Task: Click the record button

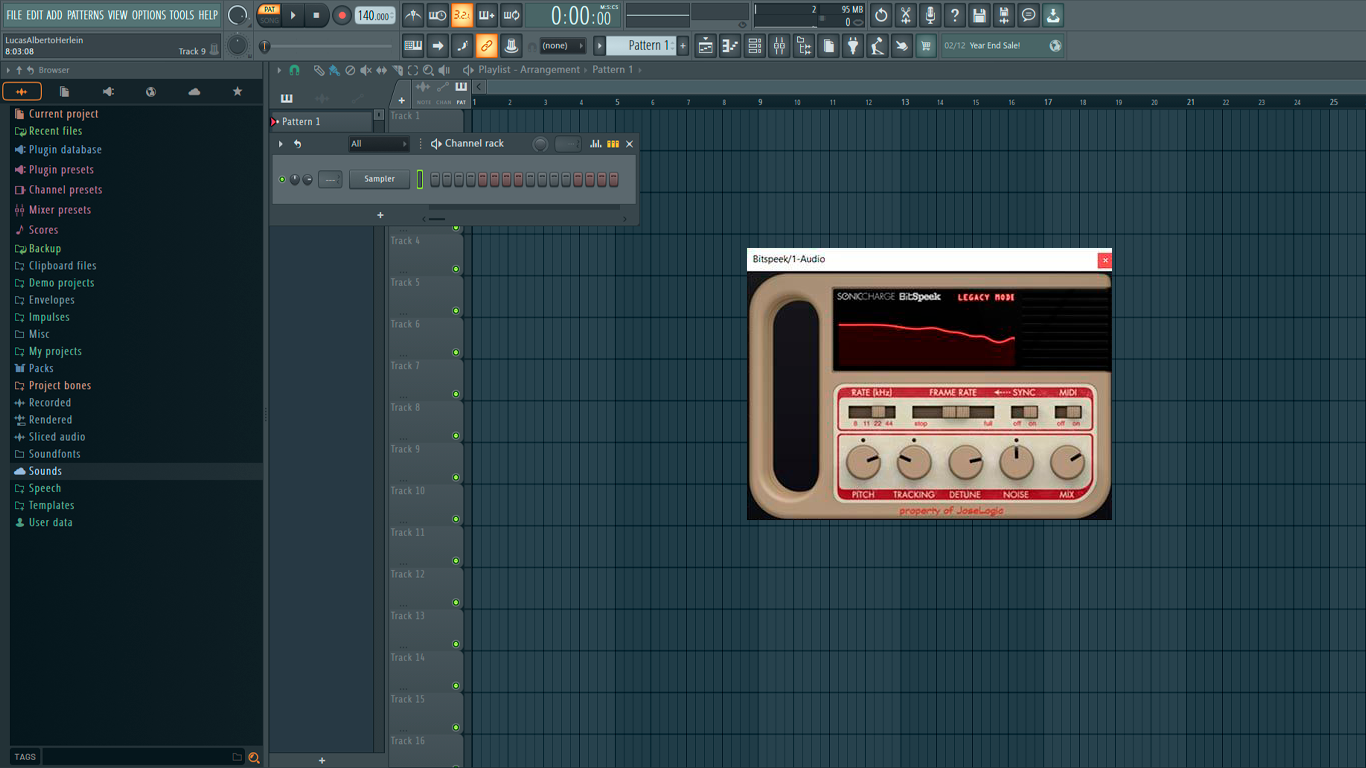Action: coord(342,15)
